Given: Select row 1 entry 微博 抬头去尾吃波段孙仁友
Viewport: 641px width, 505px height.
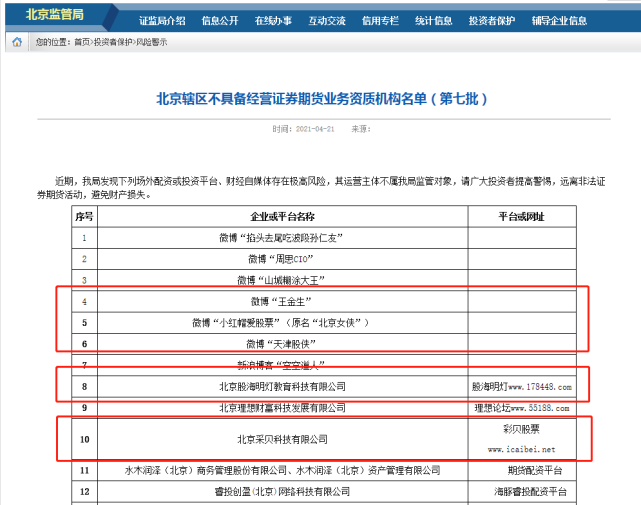Looking at the screenshot, I should pyautogui.click(x=281, y=238).
